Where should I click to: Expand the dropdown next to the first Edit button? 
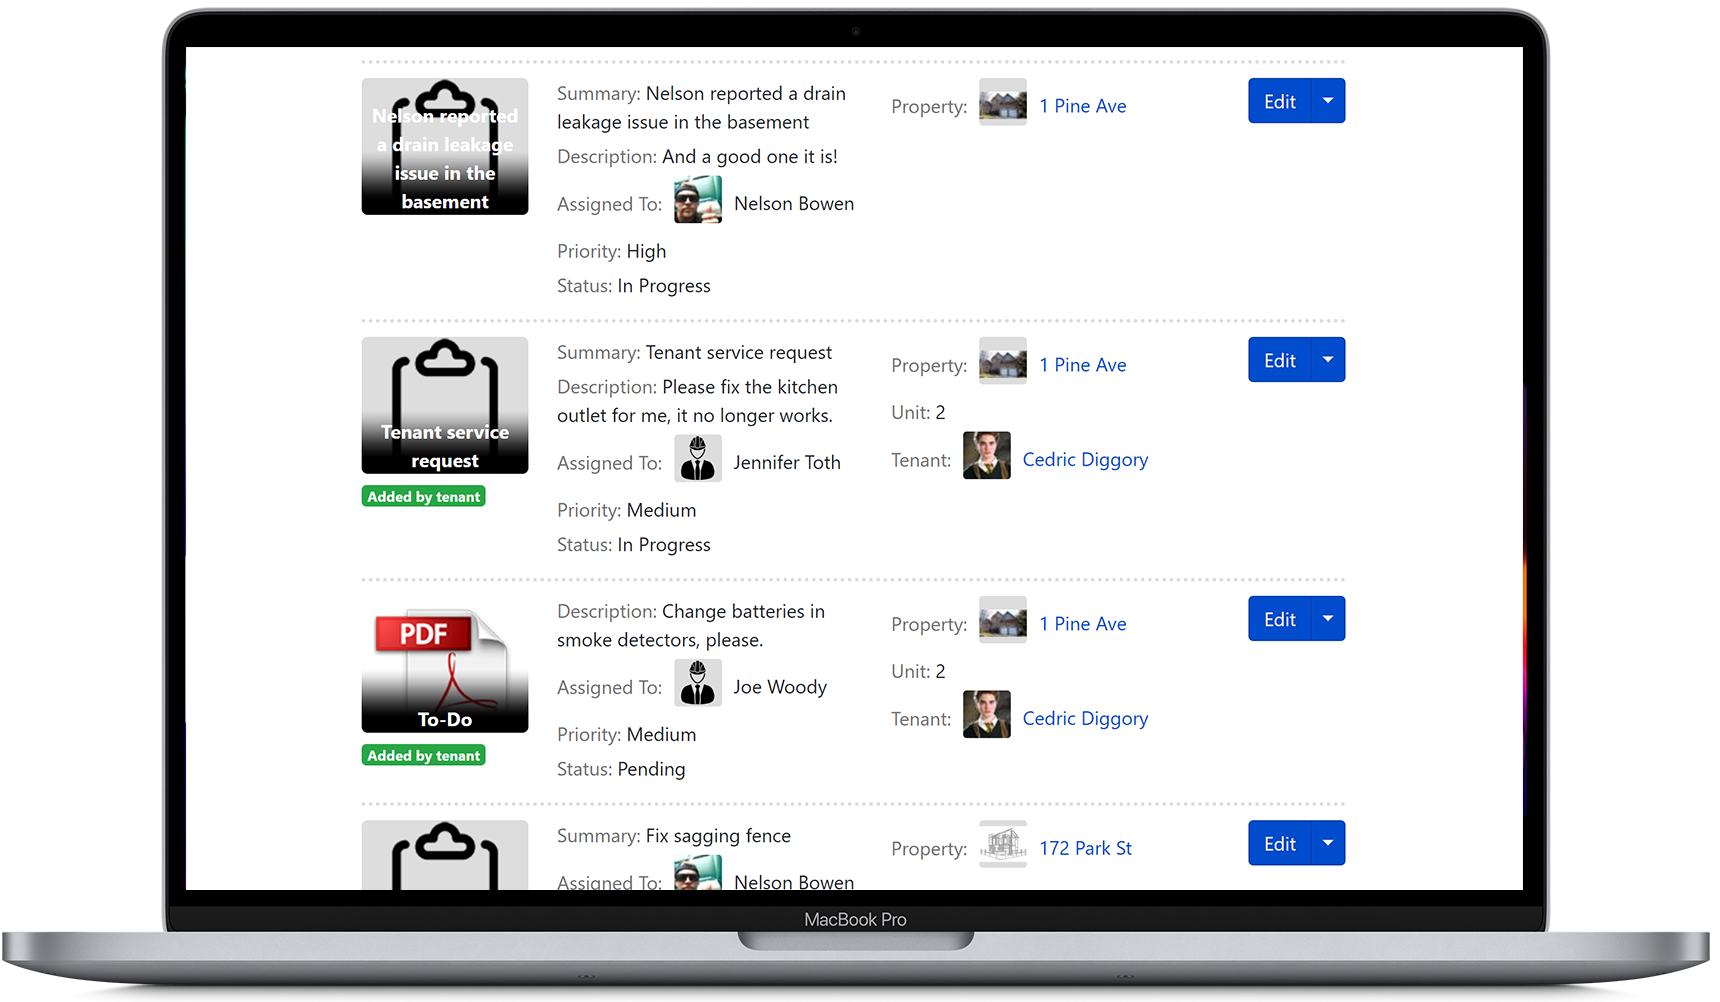tap(1328, 100)
